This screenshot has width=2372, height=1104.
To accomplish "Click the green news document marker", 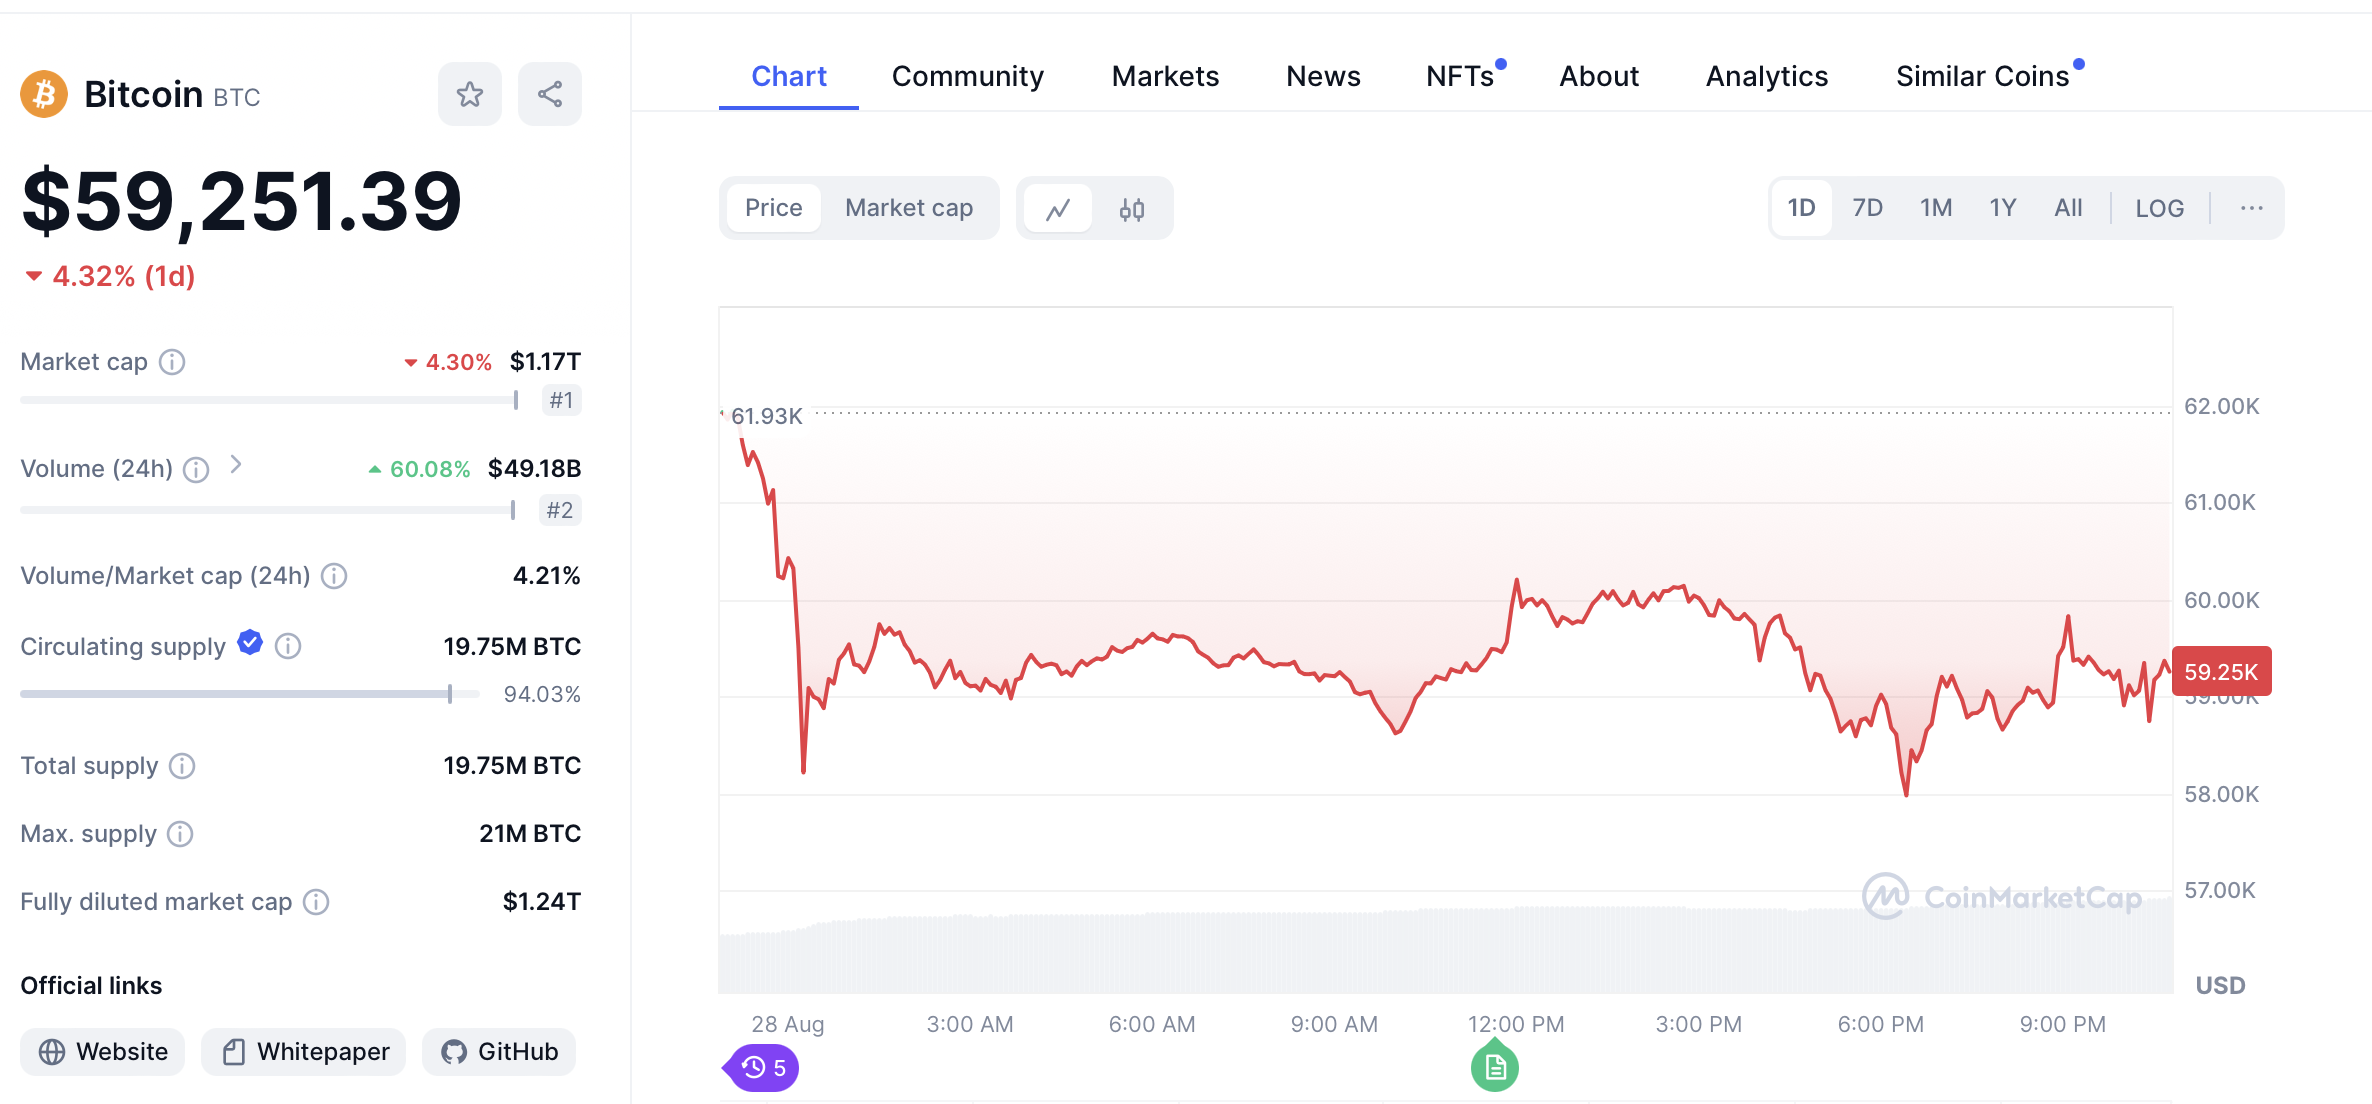I will point(1495,1068).
